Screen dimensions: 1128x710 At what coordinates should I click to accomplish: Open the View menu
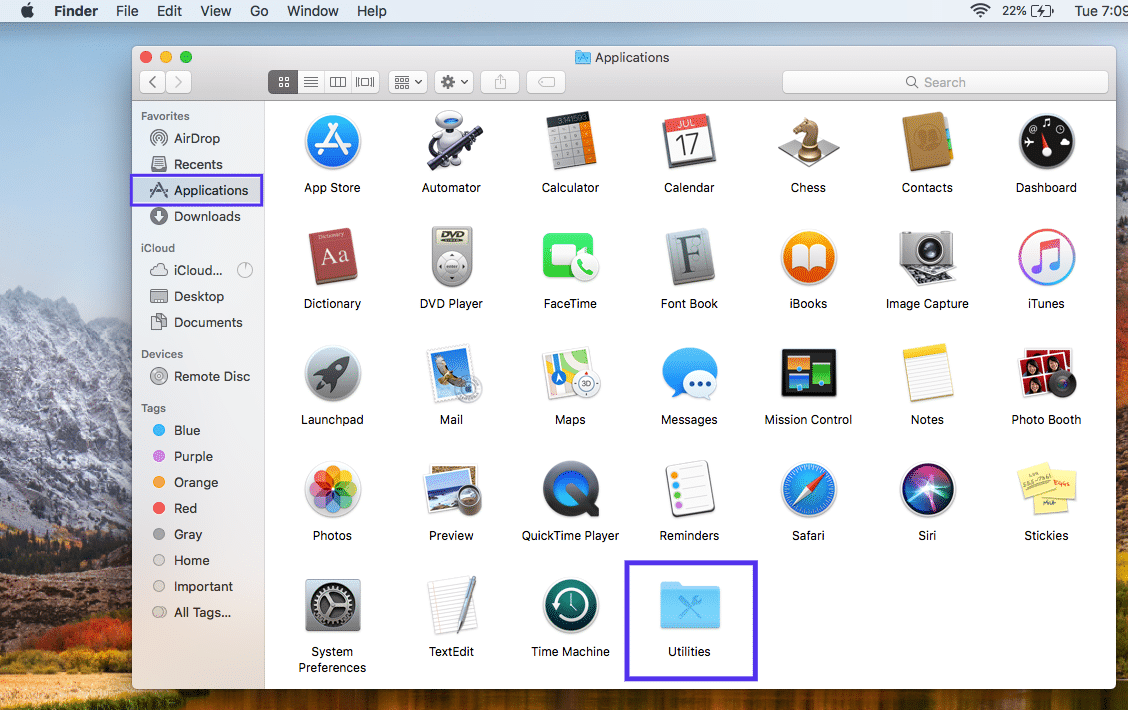[x=216, y=11]
